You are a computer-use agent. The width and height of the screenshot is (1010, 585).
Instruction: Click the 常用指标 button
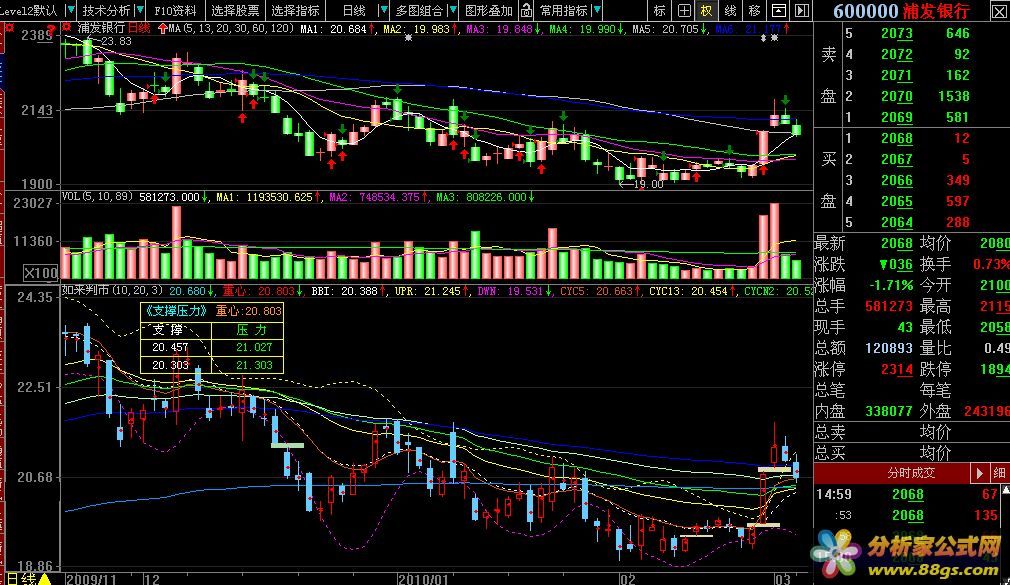pos(564,10)
